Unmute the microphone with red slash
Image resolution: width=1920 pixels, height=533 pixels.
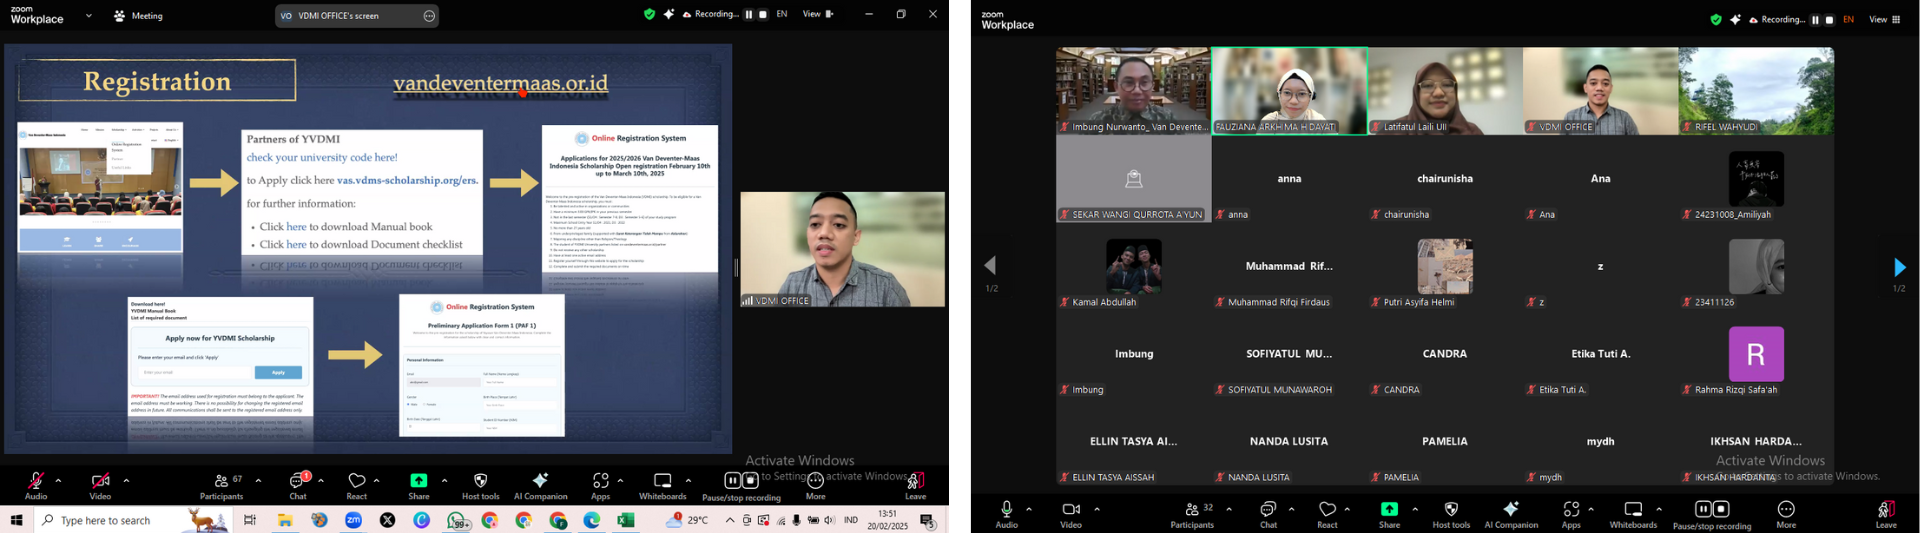pyautogui.click(x=36, y=484)
